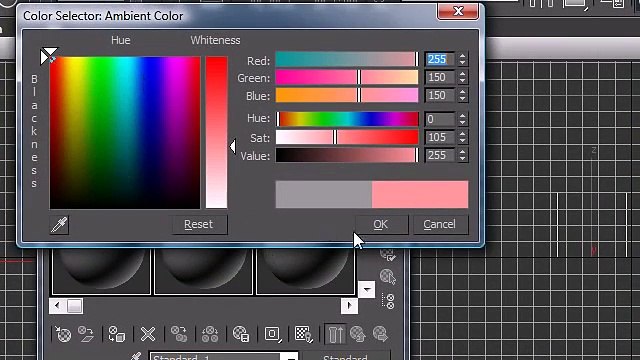Click Get Material icon in Material Editor
640x360 pixels.
pyautogui.click(x=63, y=334)
